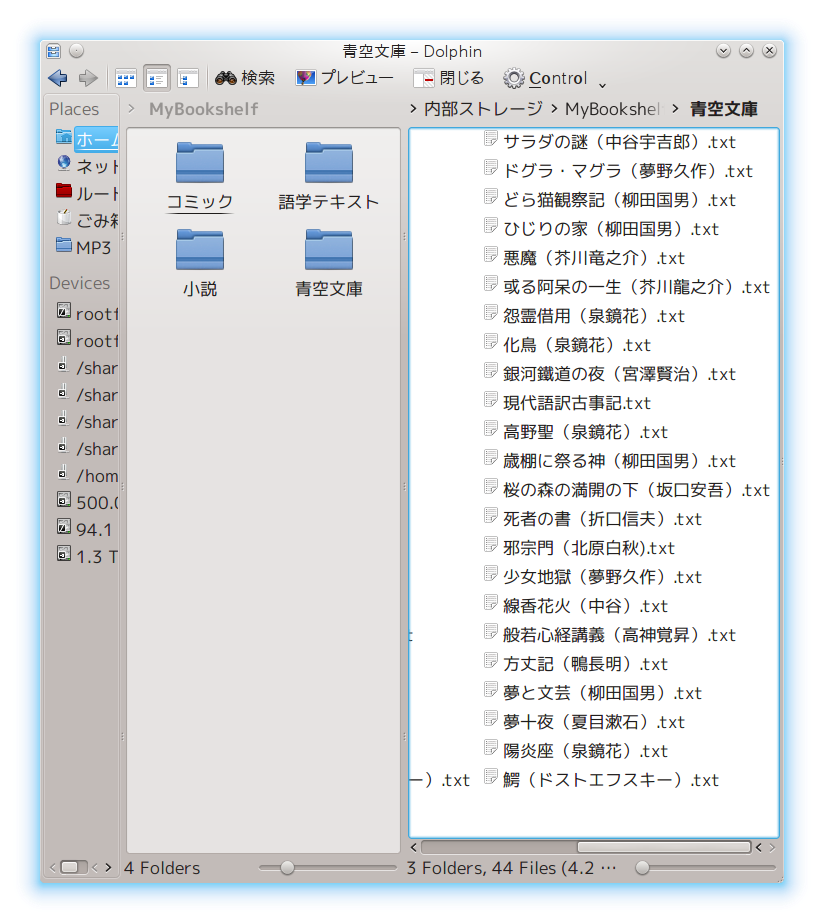Select file 怨霊借用（泉鏡花）.txt
824x923 pixels.
(584, 316)
